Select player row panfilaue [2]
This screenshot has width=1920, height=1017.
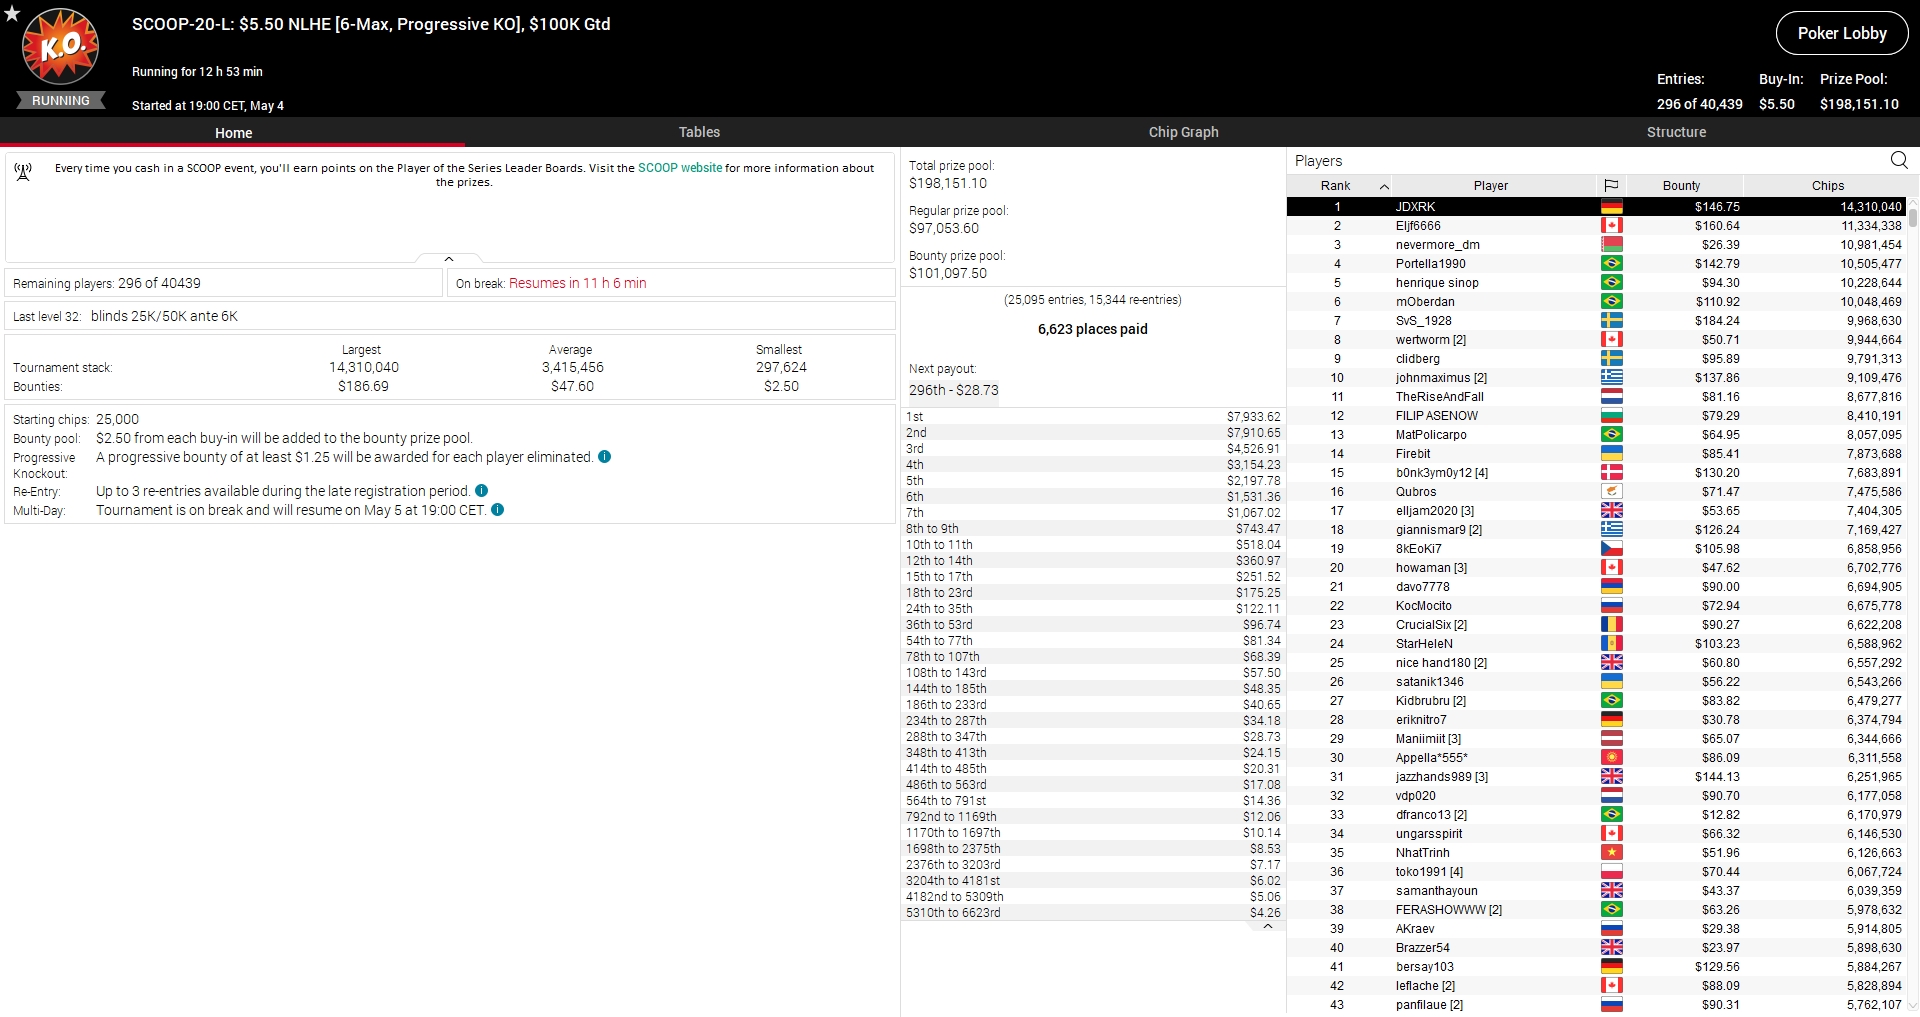1596,1005
